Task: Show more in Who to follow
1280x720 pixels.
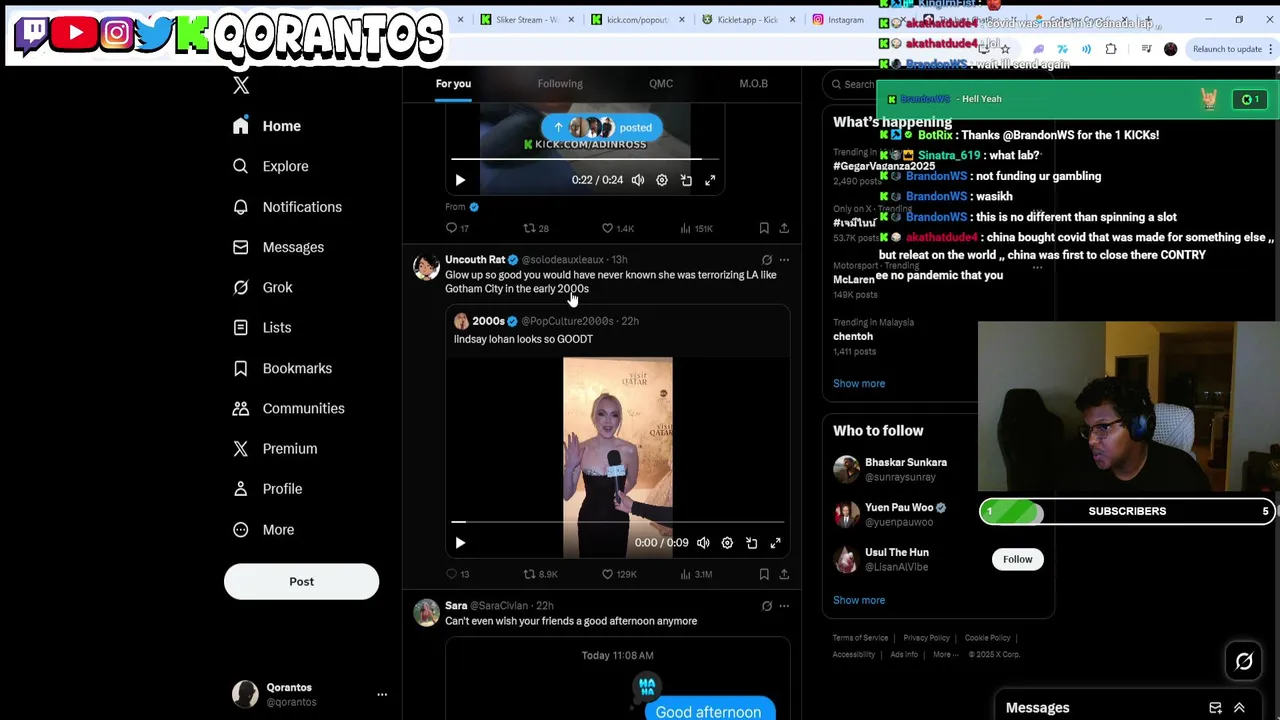Action: [x=859, y=600]
